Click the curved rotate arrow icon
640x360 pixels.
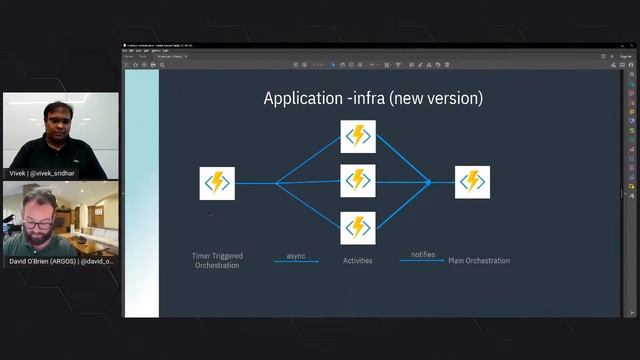click(x=438, y=65)
